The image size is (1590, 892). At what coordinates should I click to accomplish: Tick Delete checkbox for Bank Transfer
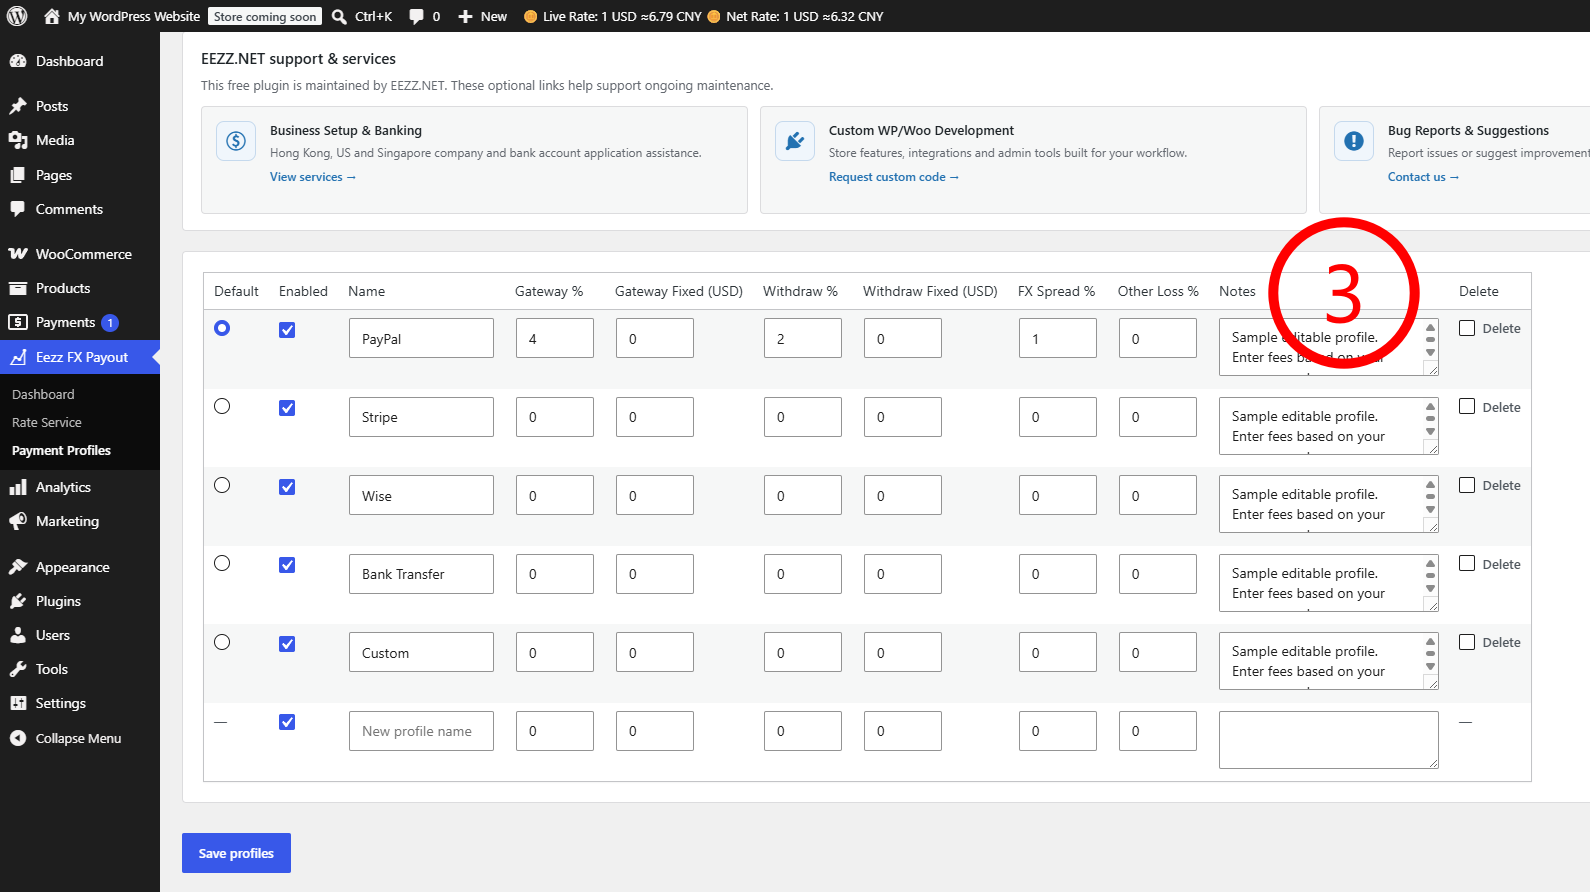pyautogui.click(x=1467, y=563)
